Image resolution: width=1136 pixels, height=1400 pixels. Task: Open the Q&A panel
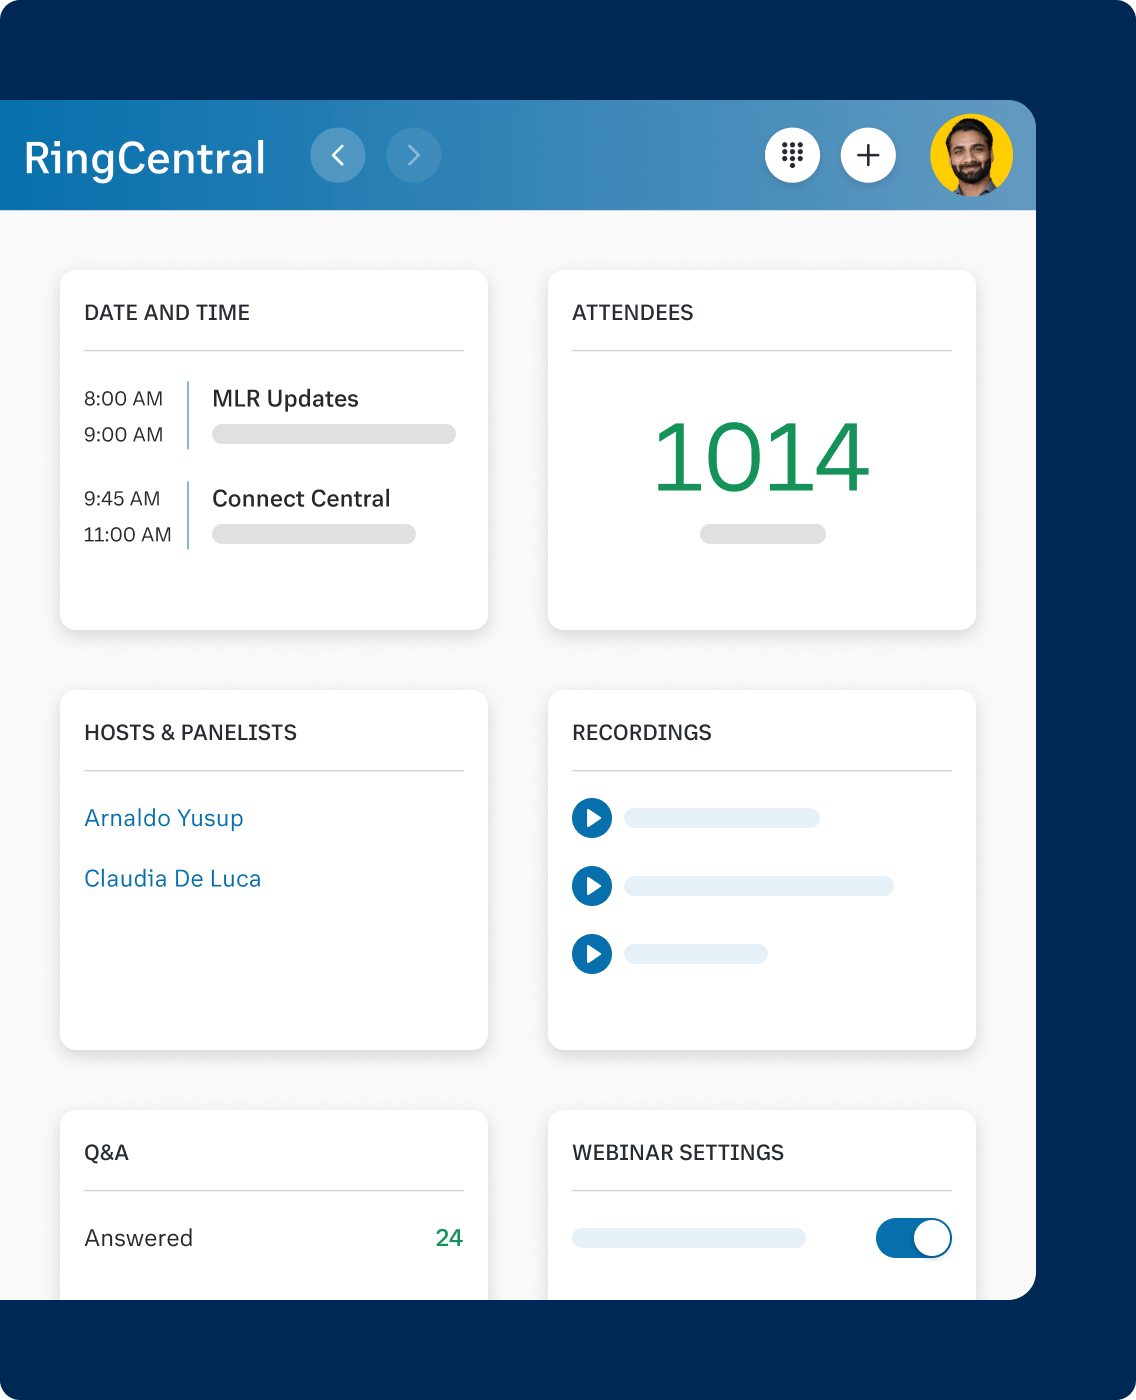click(105, 1152)
